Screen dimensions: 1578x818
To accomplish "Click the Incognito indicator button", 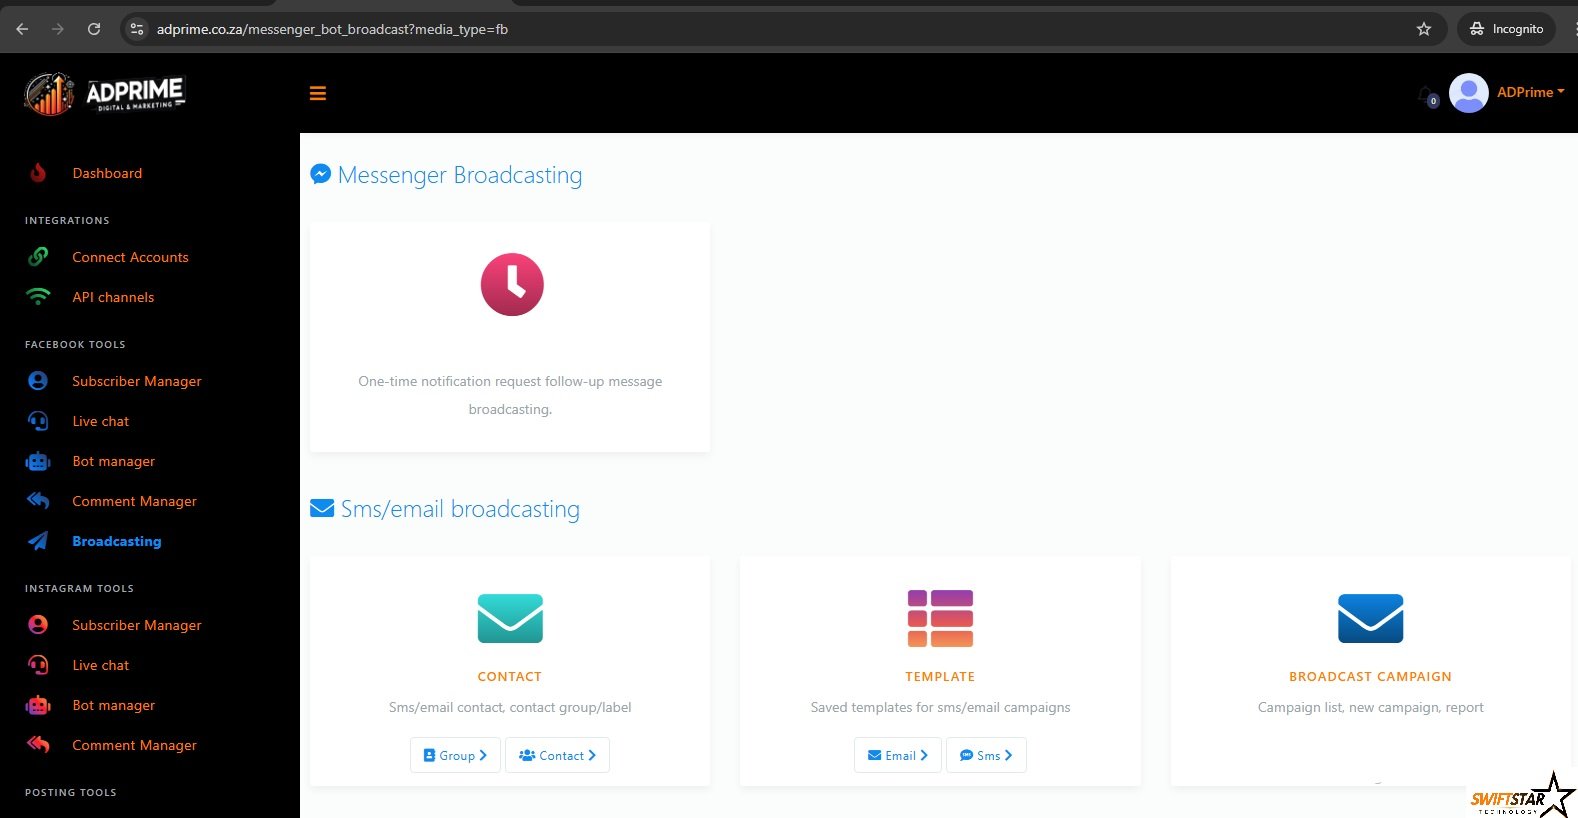I will coord(1506,29).
